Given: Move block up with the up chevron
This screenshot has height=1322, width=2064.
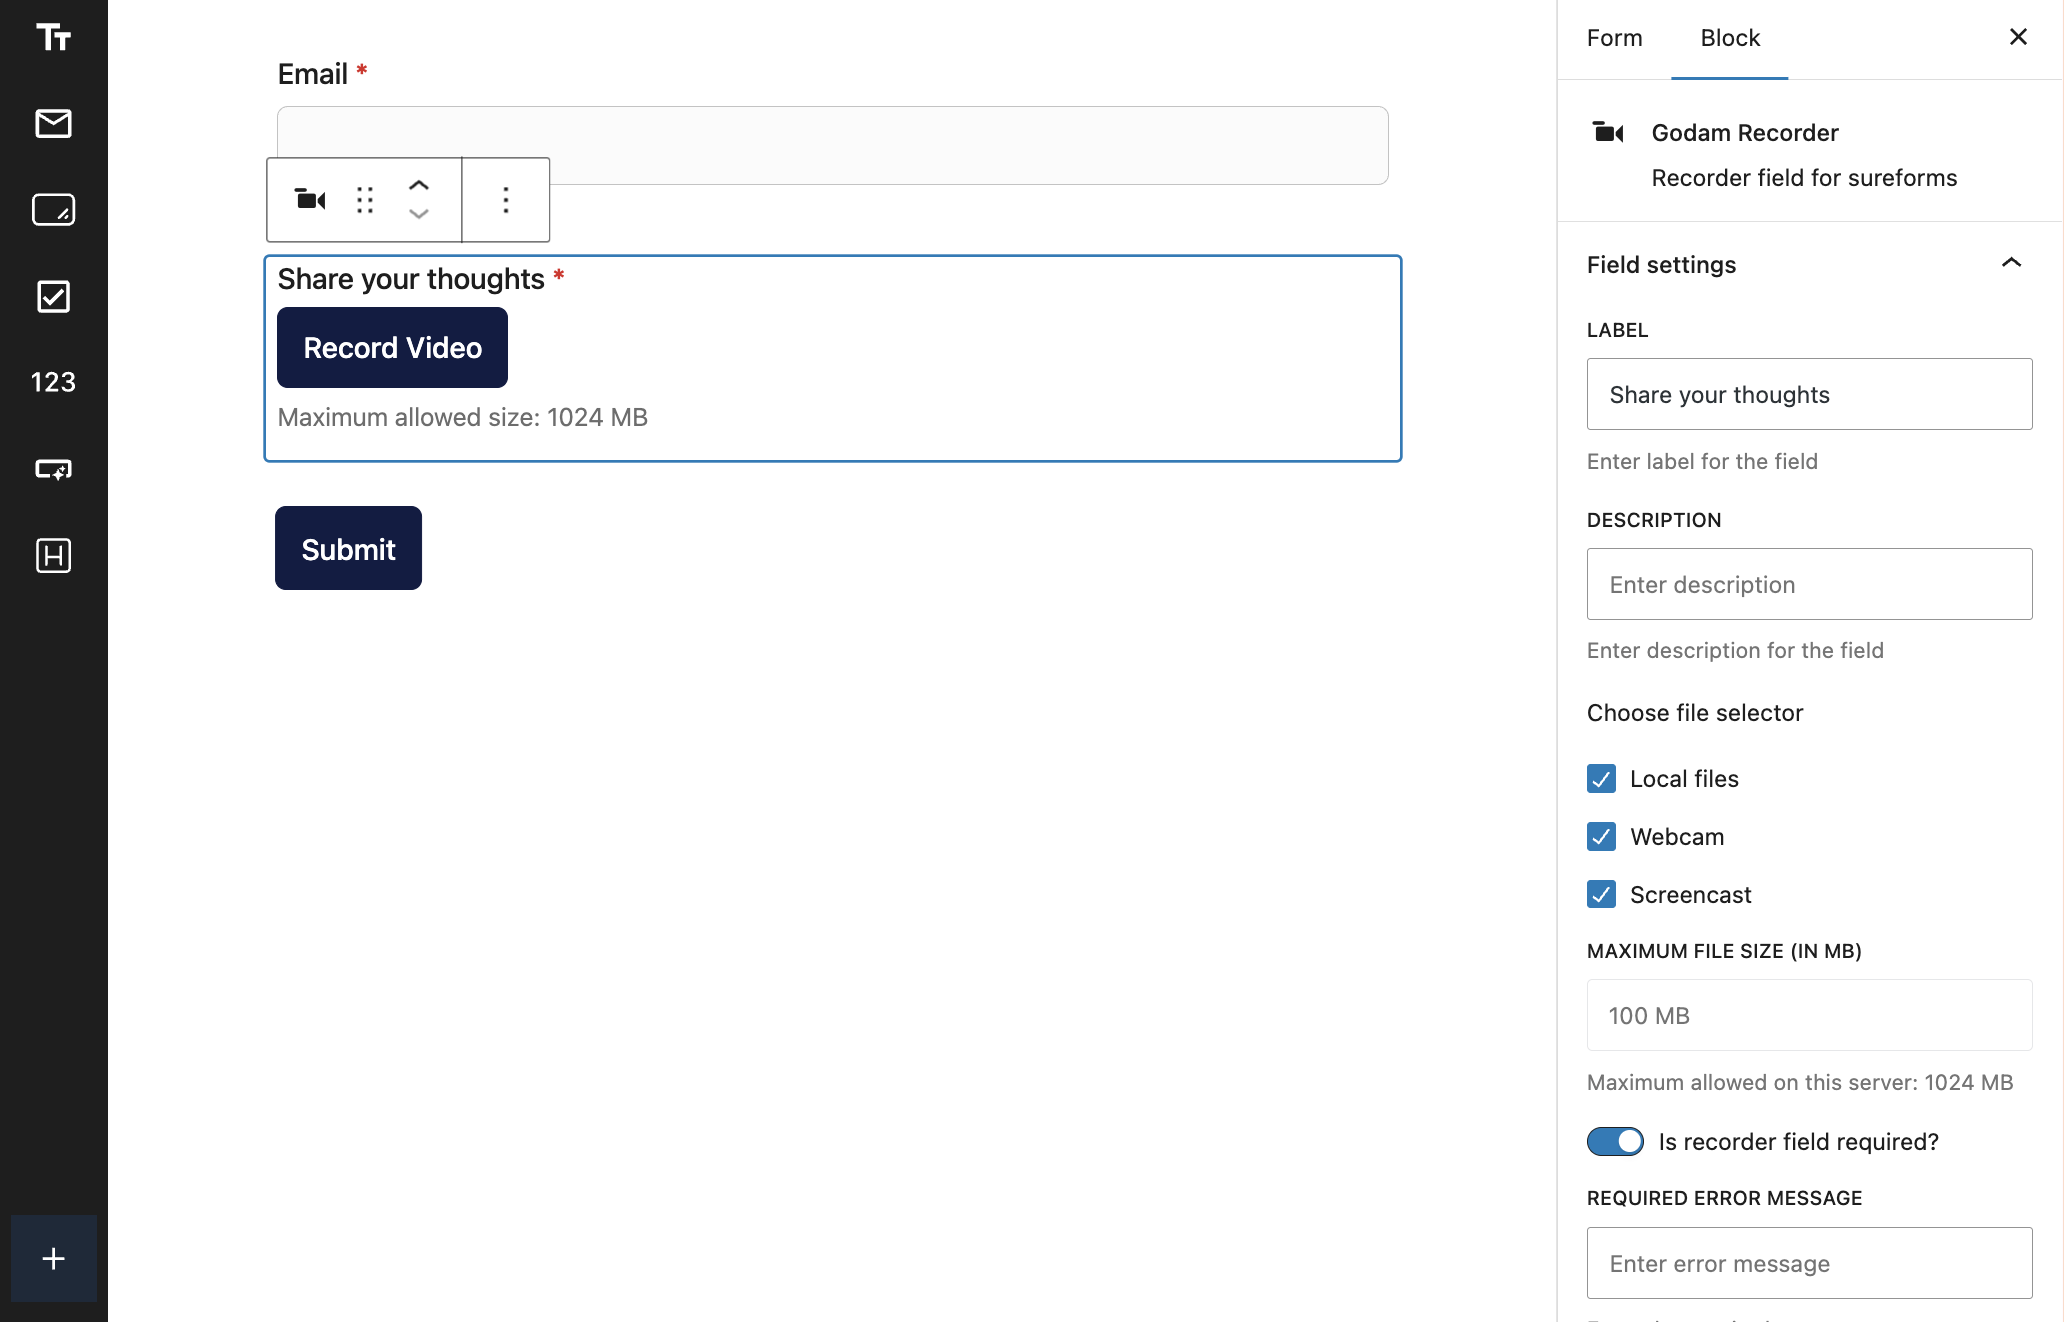Looking at the screenshot, I should 419,185.
